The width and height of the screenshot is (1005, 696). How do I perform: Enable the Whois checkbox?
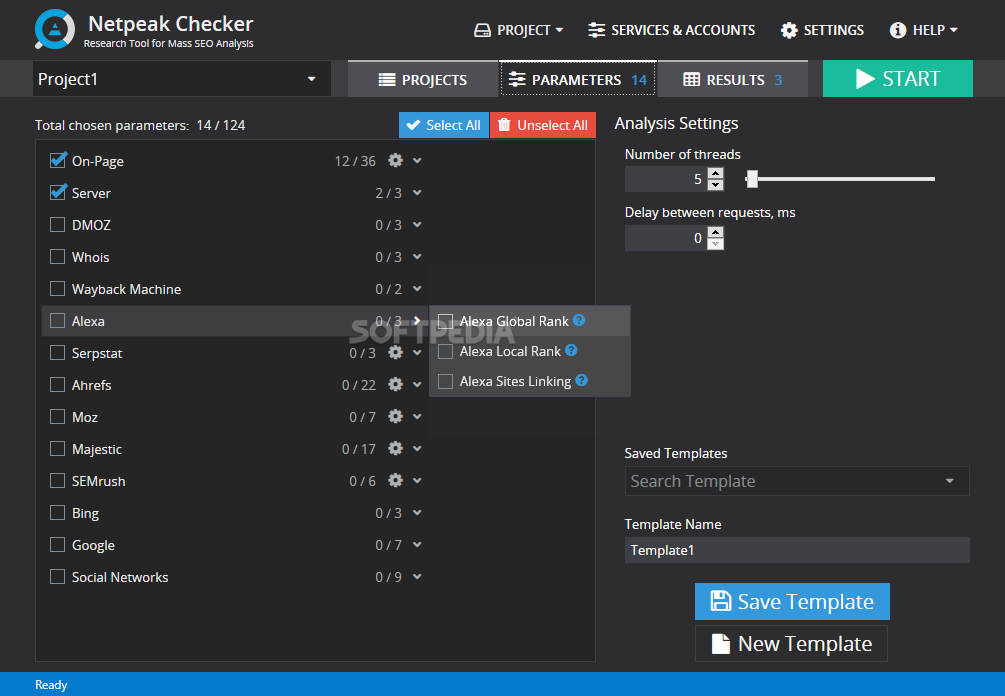tap(58, 256)
